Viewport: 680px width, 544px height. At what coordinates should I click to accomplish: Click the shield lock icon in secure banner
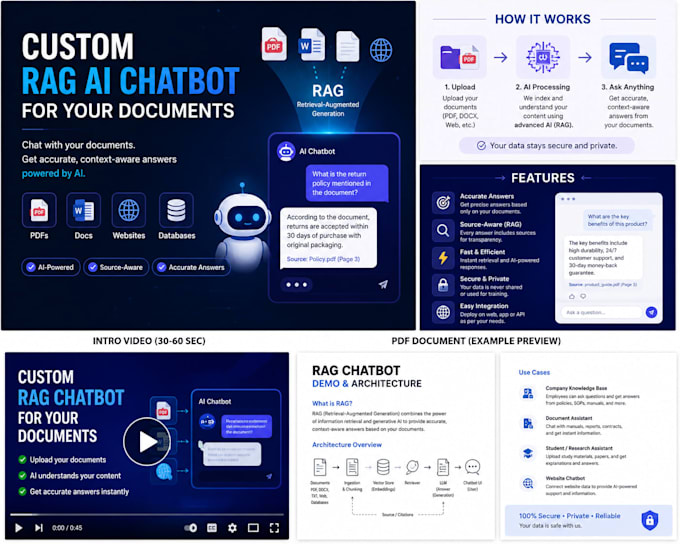pyautogui.click(x=650, y=520)
